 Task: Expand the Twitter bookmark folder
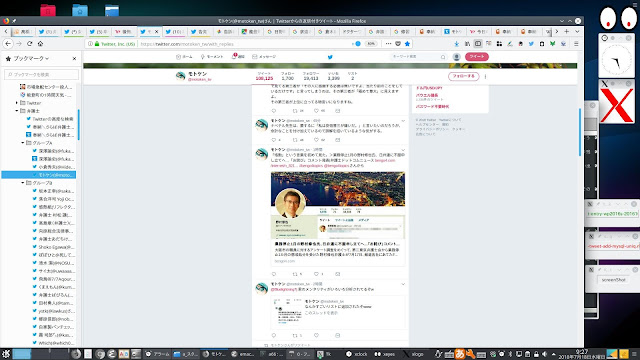tap(17, 103)
